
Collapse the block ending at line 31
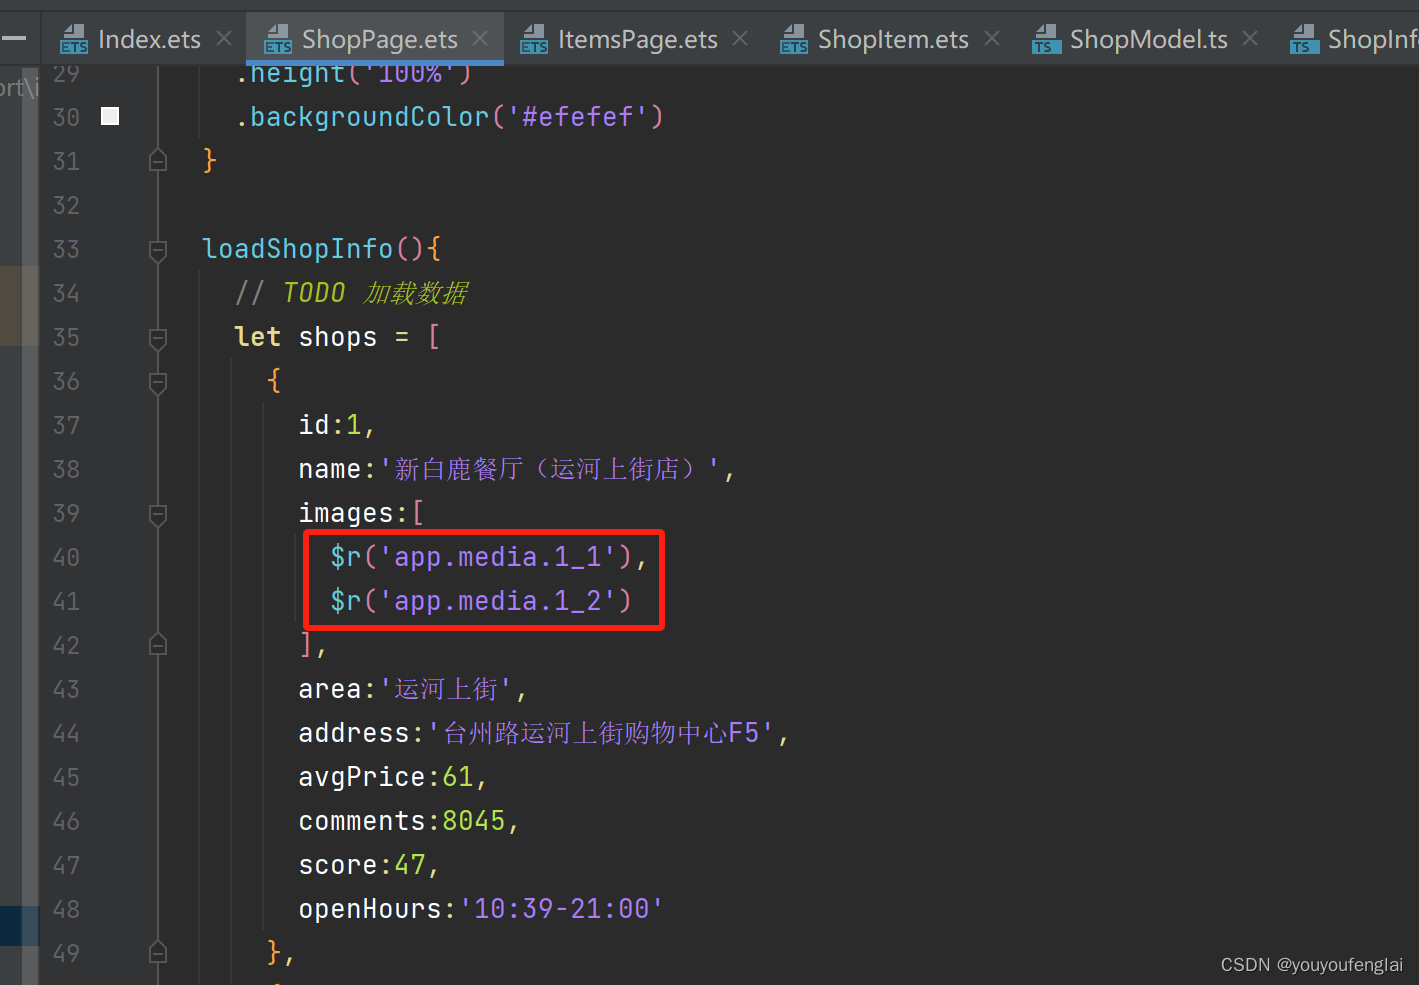[x=158, y=160]
